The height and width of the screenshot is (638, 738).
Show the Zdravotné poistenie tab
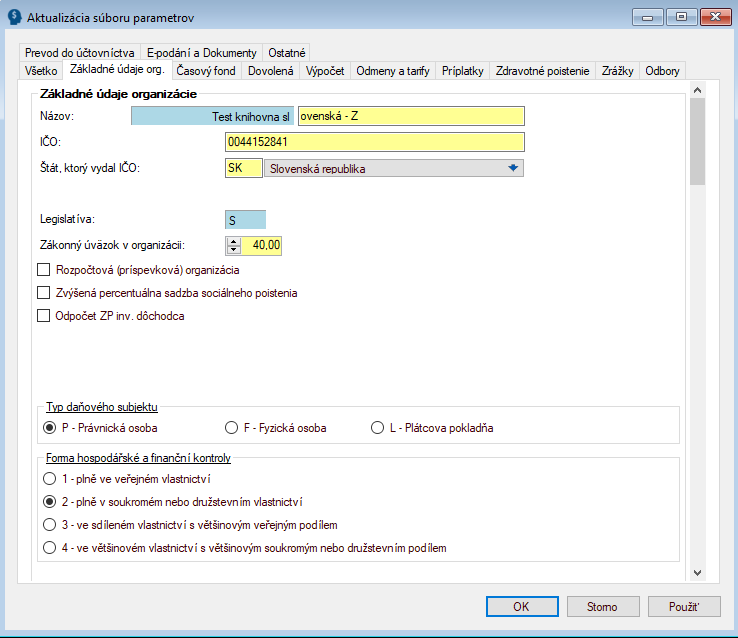(542, 71)
